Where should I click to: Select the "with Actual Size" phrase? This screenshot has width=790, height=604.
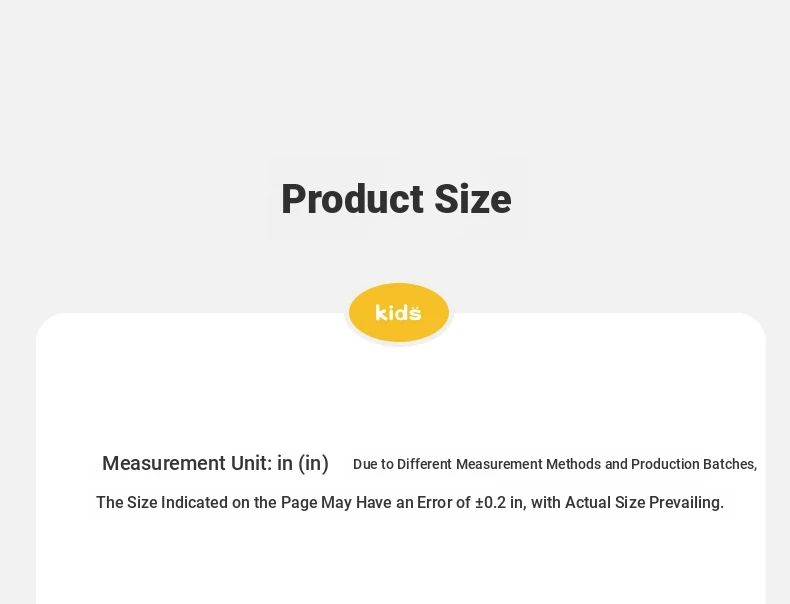588,502
